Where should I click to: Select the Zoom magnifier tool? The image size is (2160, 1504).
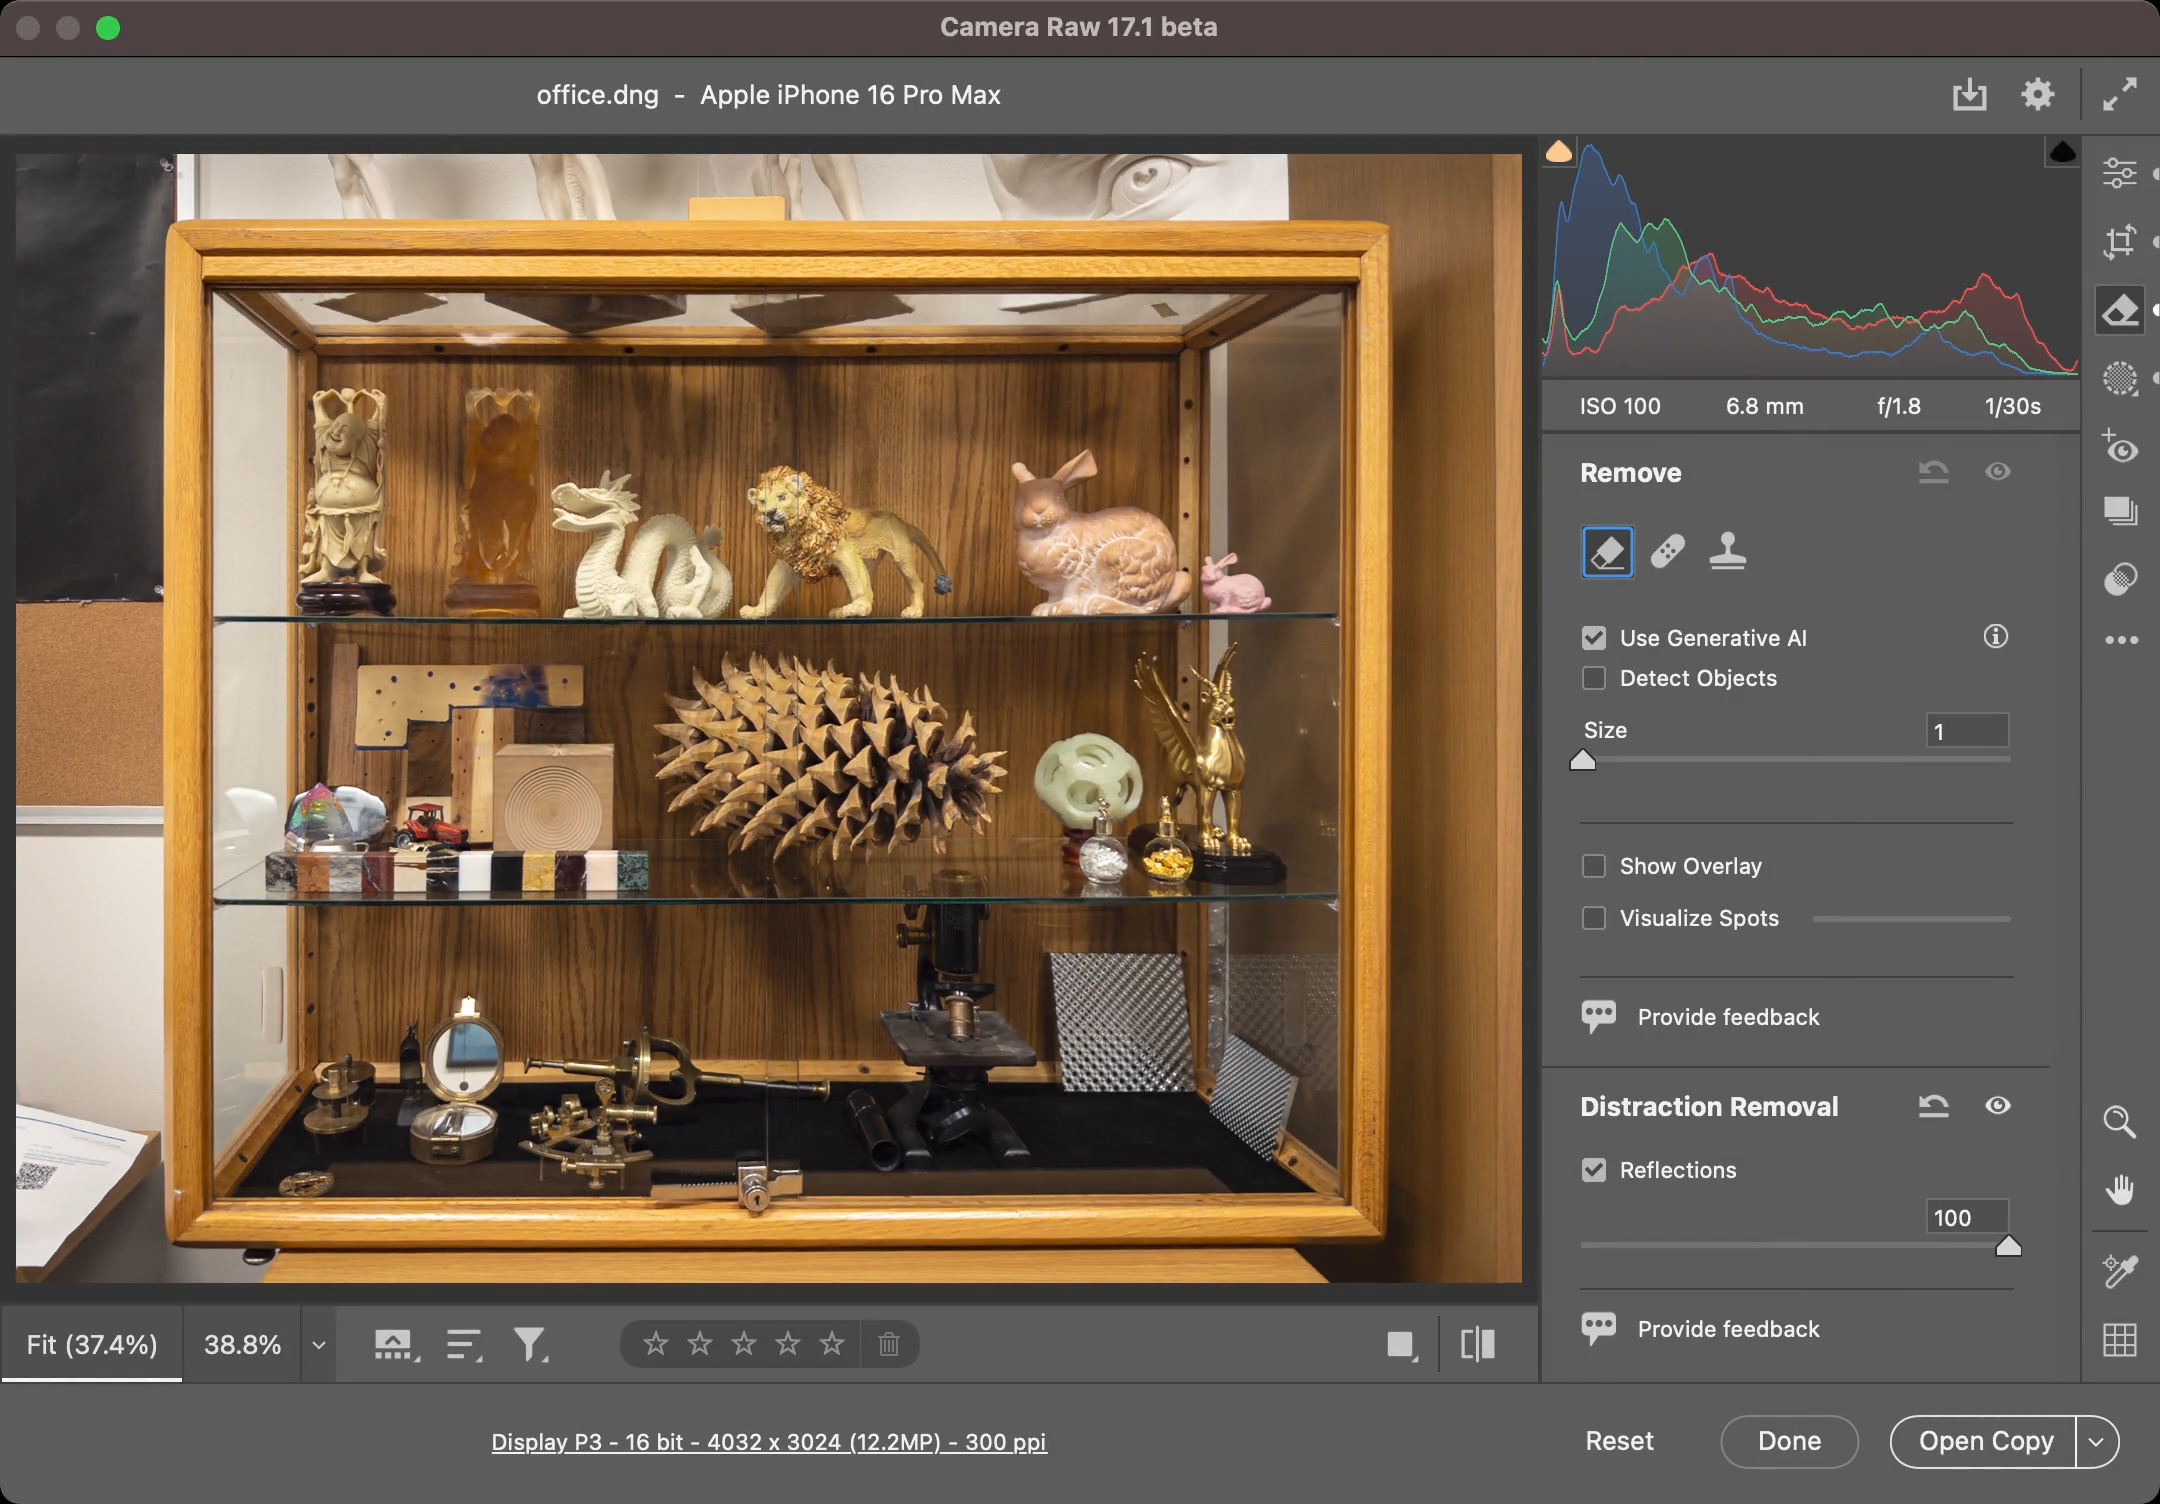[2119, 1122]
